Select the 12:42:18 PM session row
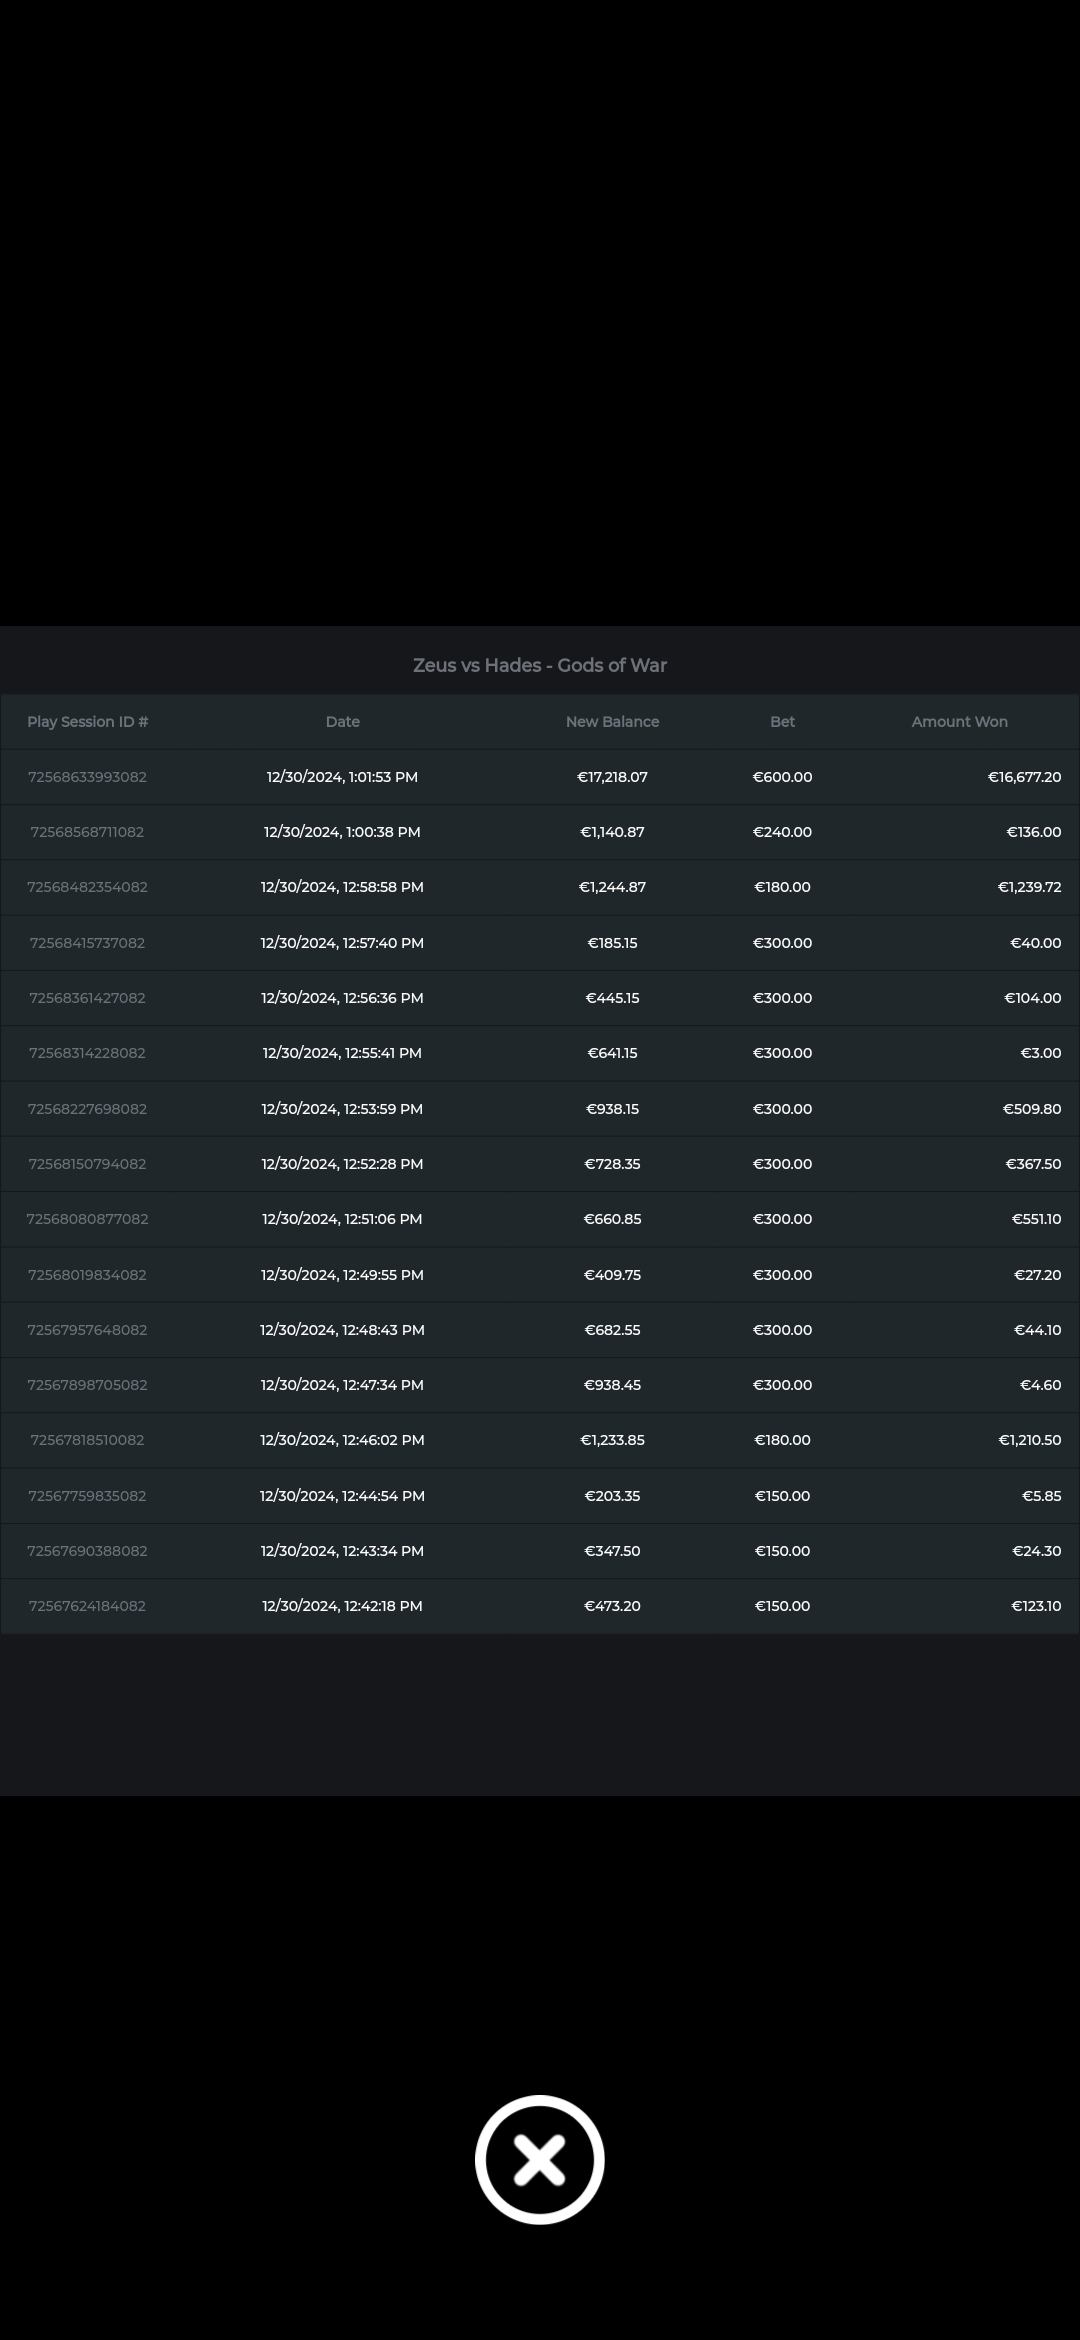1080x2340 pixels. tap(342, 1606)
